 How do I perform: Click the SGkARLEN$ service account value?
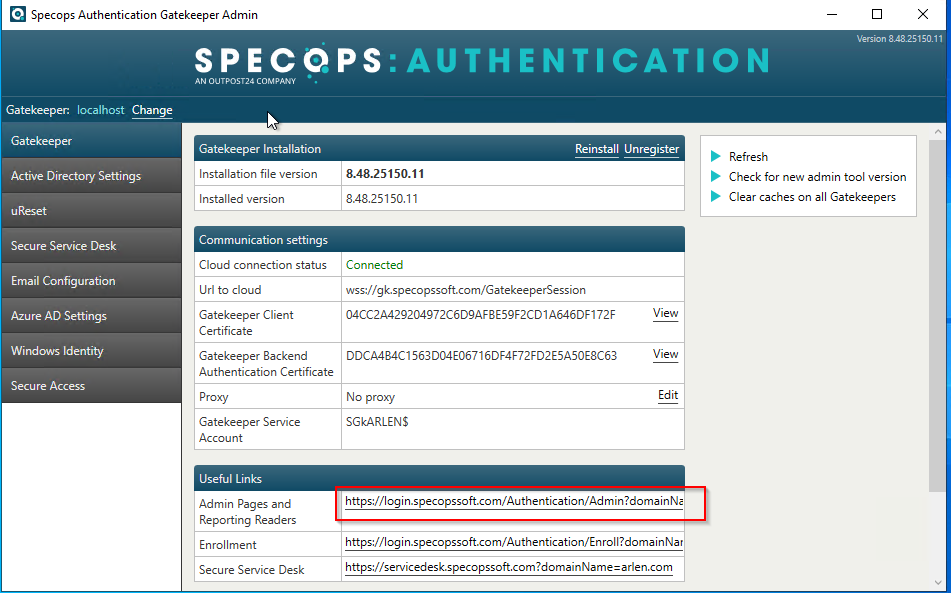(x=377, y=421)
